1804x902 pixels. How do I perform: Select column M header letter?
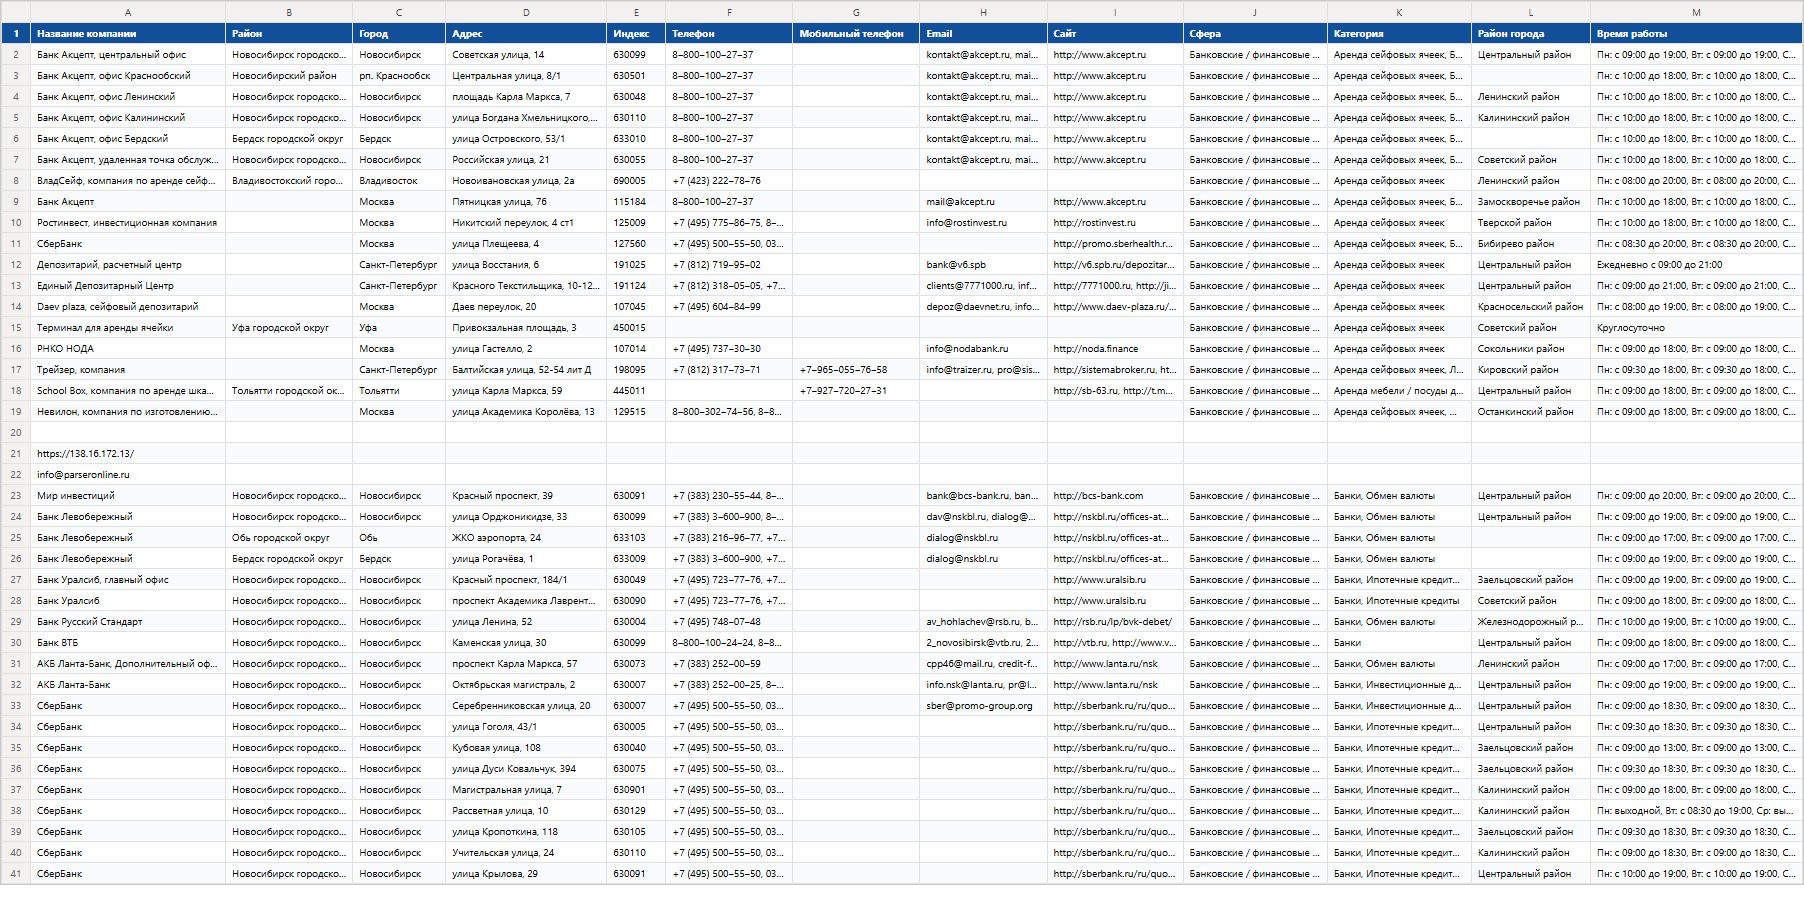tap(1696, 12)
